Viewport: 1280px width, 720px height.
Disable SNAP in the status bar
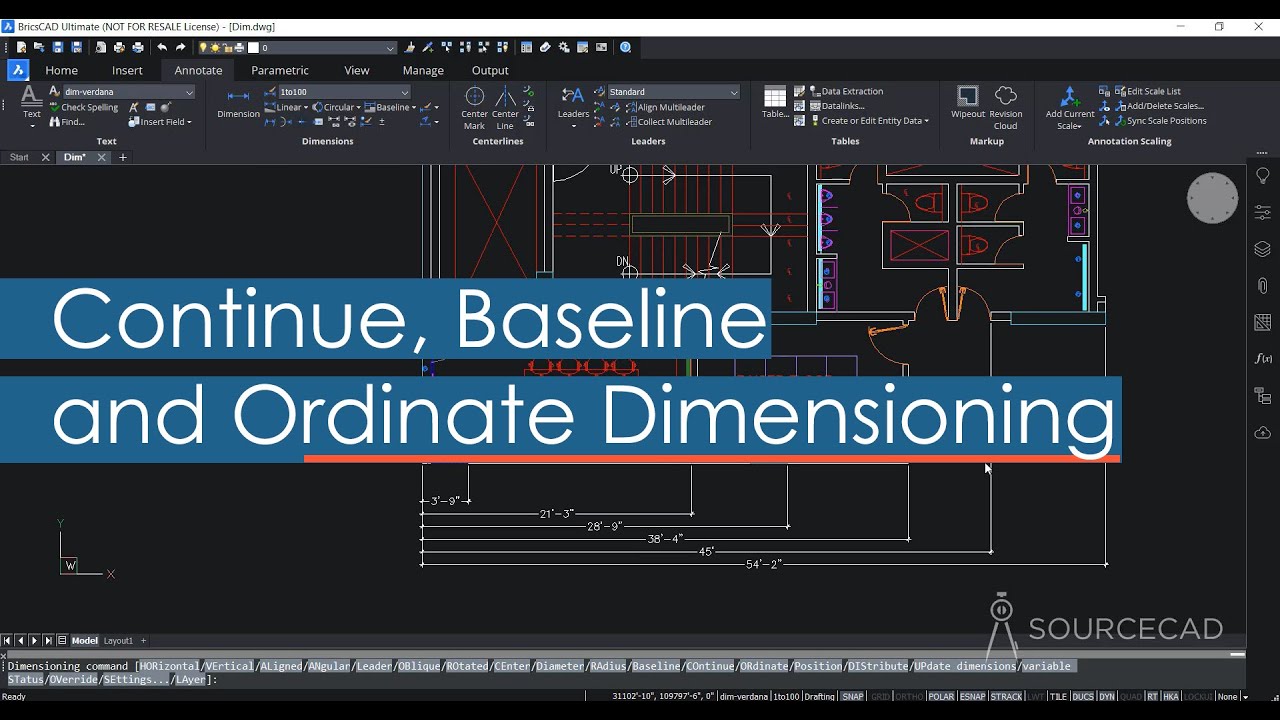(x=852, y=696)
